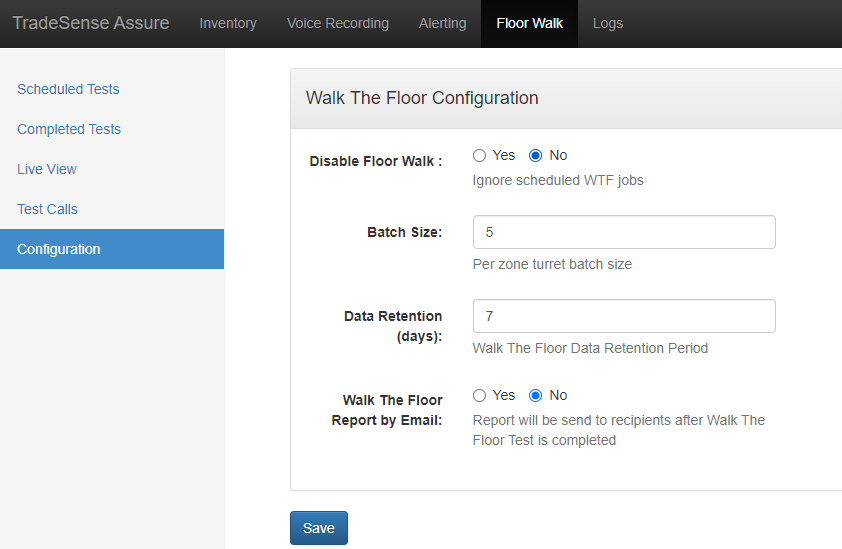Set Disable Floor Walk to Yes
The height and width of the screenshot is (549, 842).
[x=480, y=156]
